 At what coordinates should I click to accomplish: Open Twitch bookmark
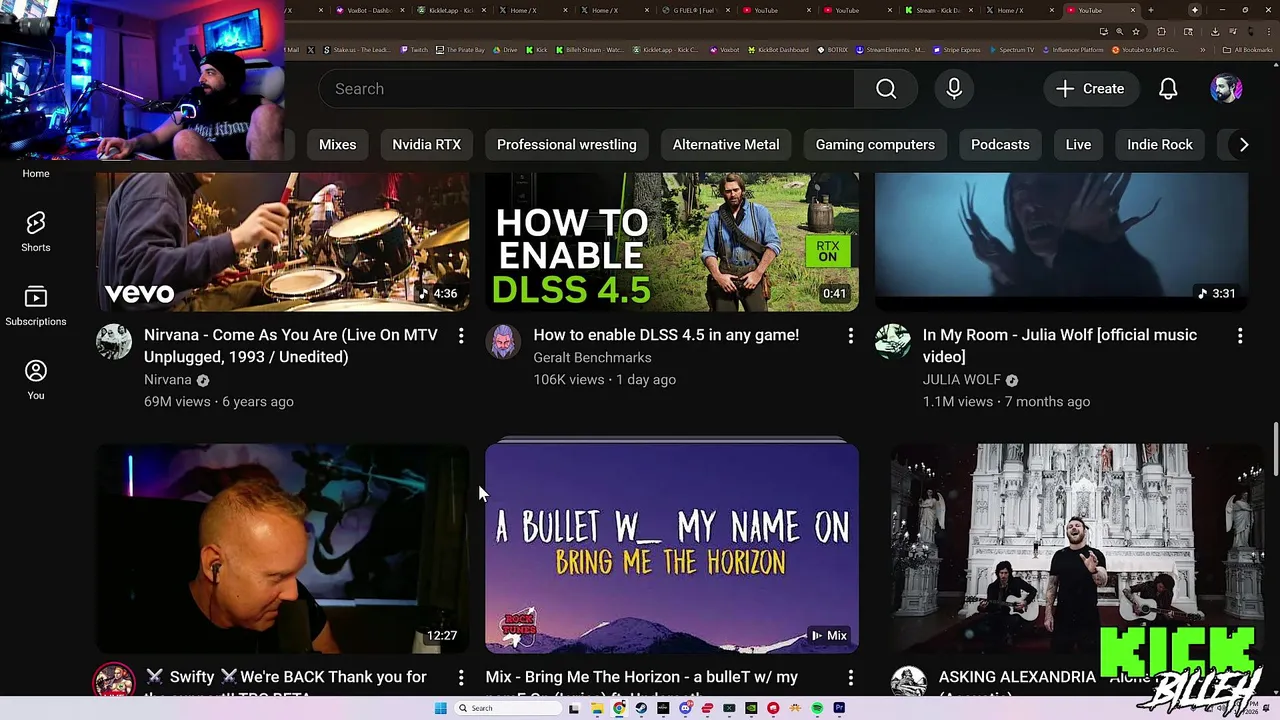pos(414,49)
